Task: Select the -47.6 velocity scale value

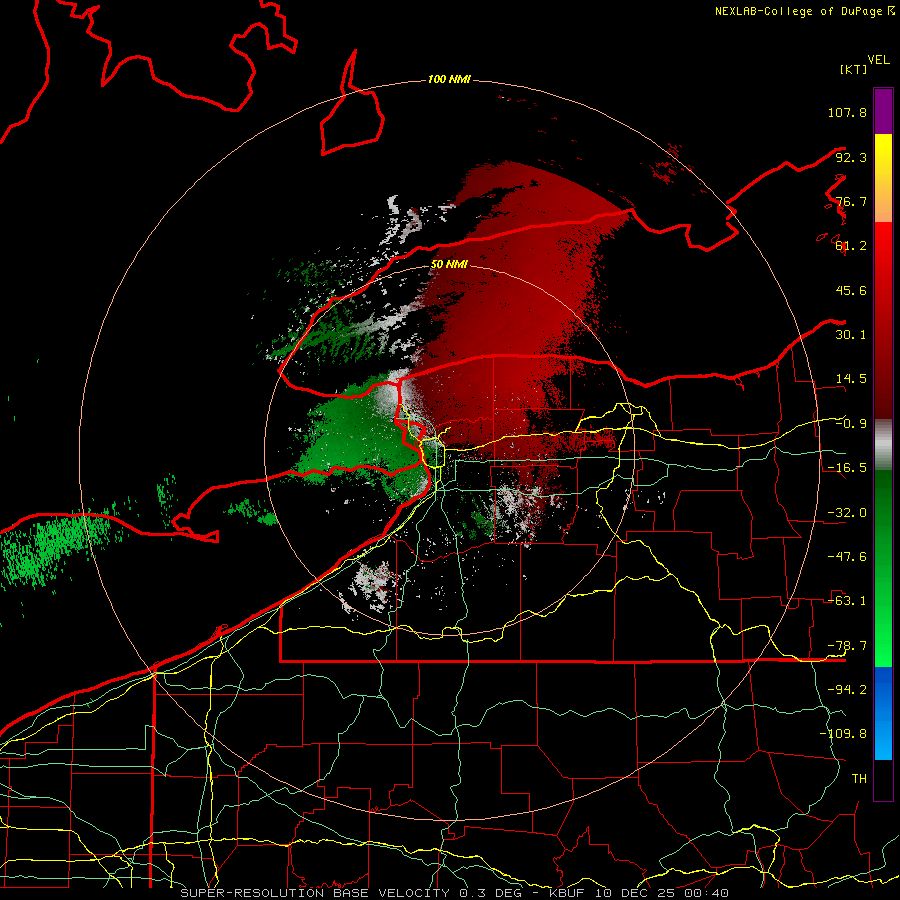Action: 847,557
